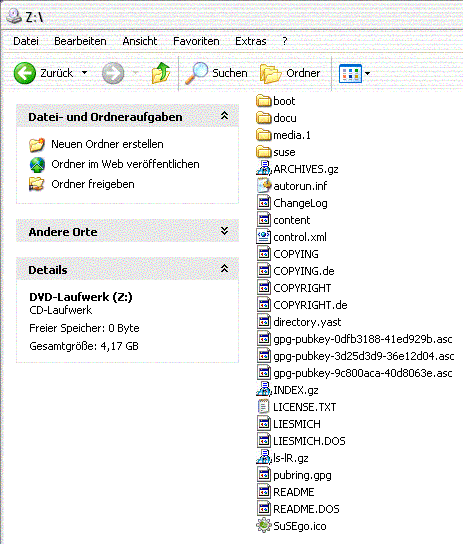Screen dimensions: 463x544
Task: Open the views dropdown arrow
Action: click(368, 73)
